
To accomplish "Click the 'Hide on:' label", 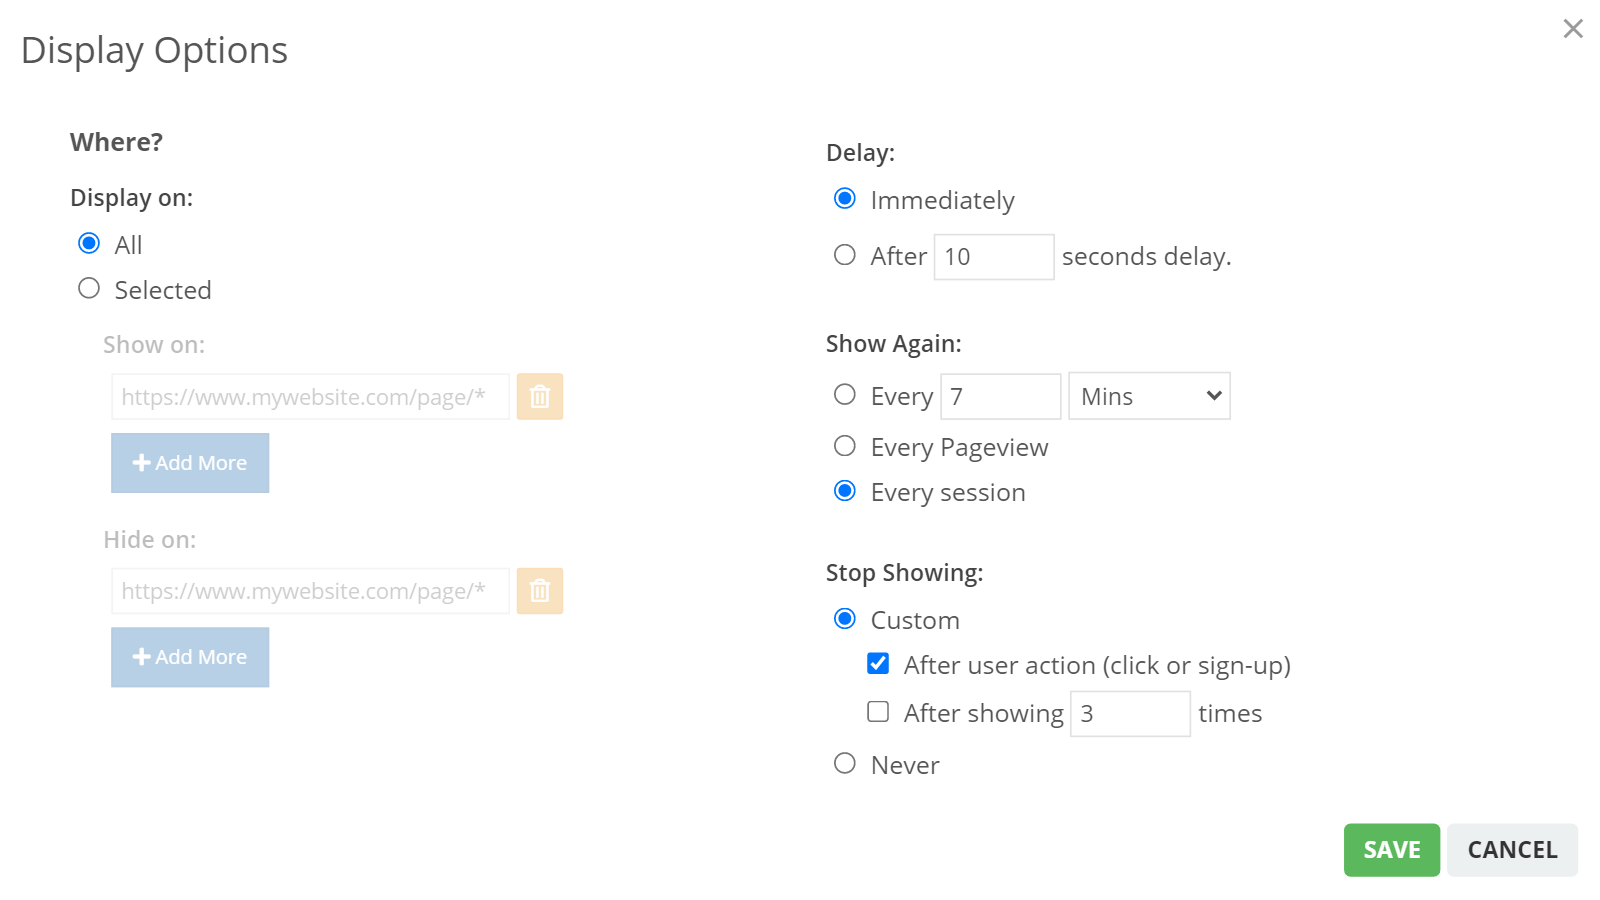I will click(150, 540).
